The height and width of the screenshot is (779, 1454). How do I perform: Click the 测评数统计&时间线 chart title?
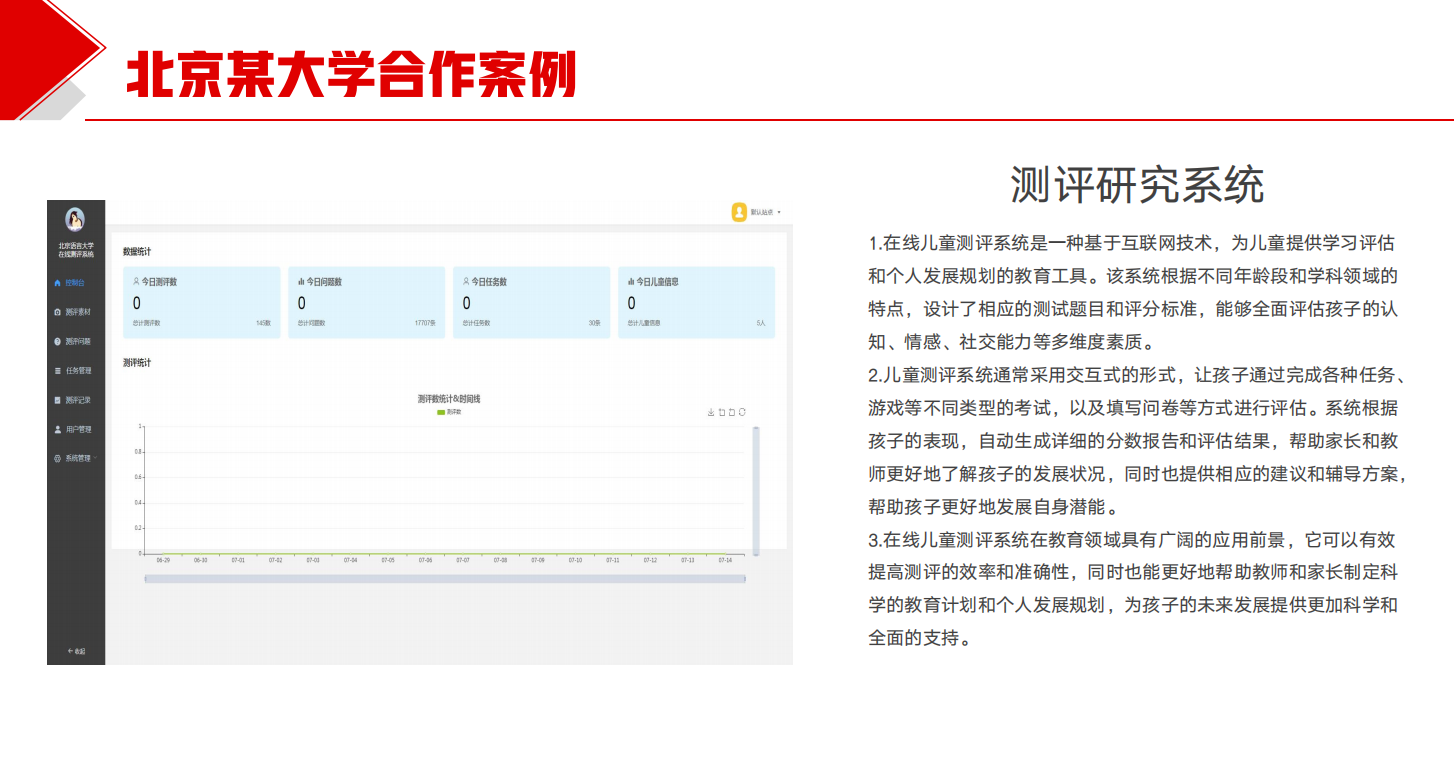tap(449, 399)
